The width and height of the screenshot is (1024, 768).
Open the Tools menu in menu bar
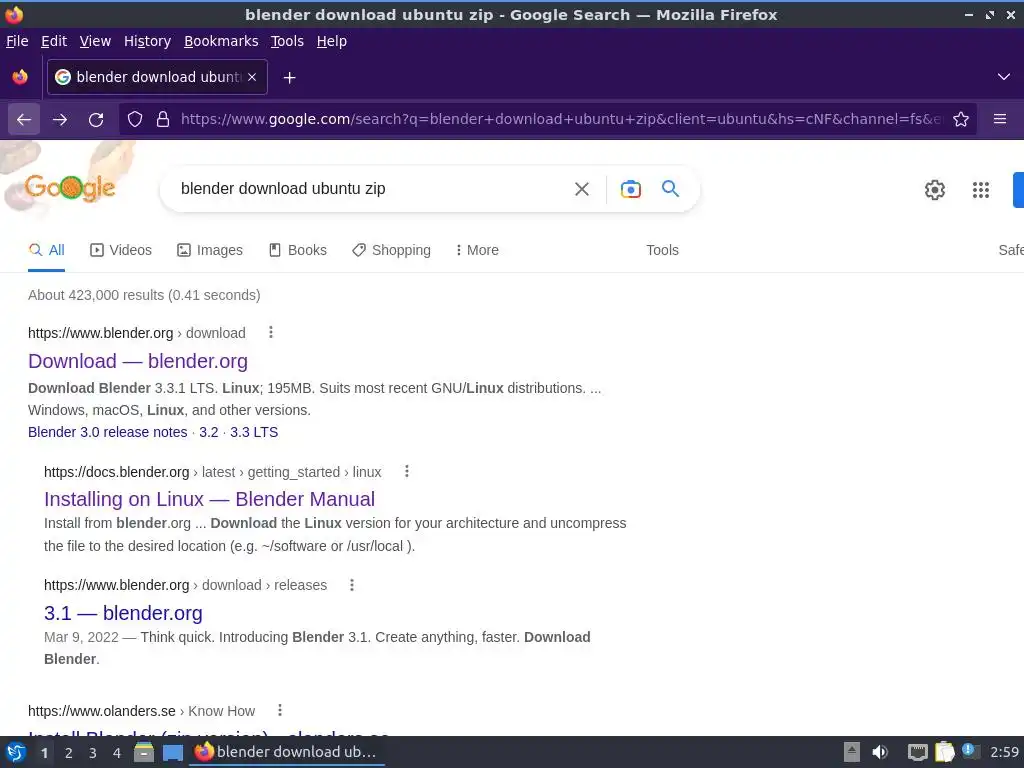coord(287,41)
